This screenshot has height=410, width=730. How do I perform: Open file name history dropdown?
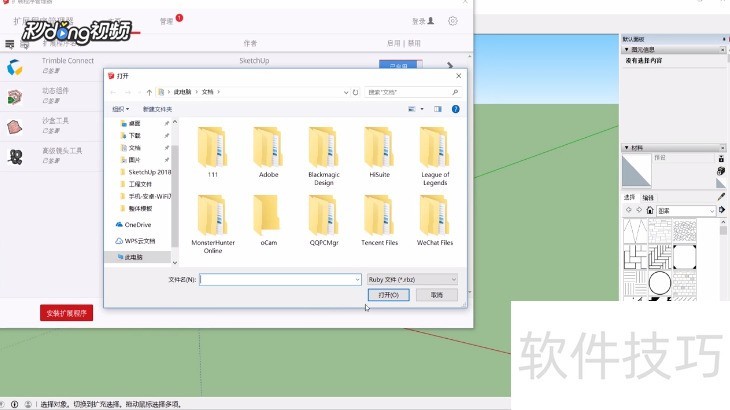click(x=358, y=279)
